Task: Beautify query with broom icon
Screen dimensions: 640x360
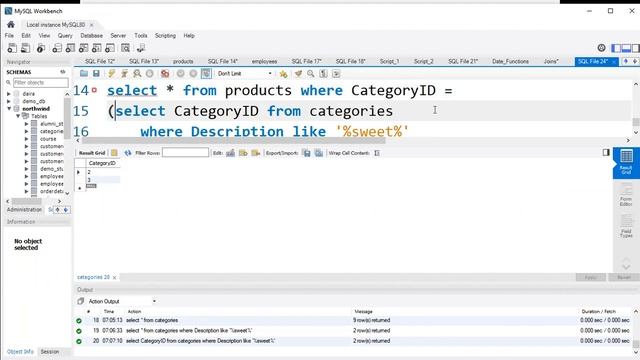Action: tap(298, 73)
